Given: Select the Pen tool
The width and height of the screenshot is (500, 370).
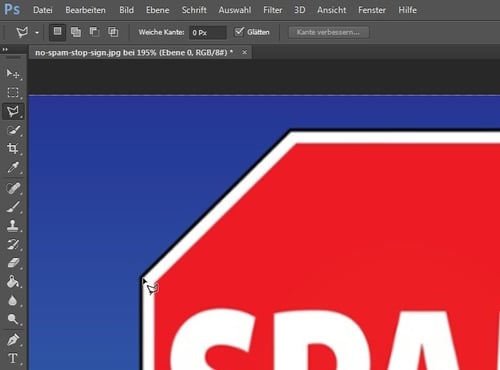Looking at the screenshot, I should [x=13, y=340].
